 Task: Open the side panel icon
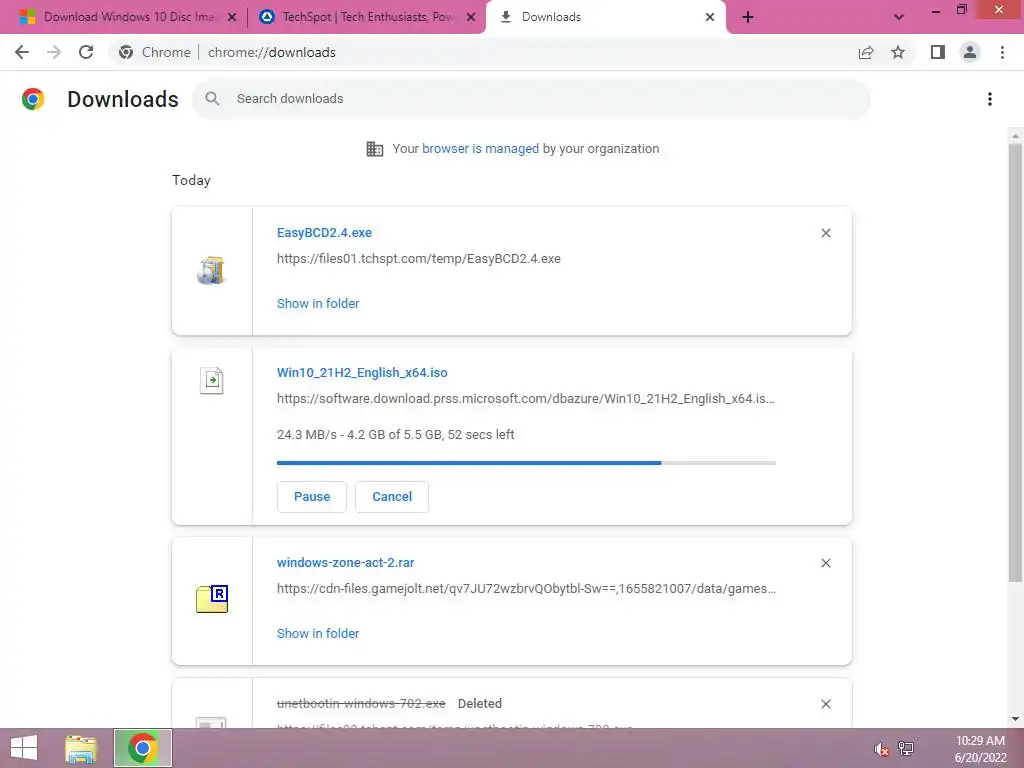pyautogui.click(x=938, y=52)
